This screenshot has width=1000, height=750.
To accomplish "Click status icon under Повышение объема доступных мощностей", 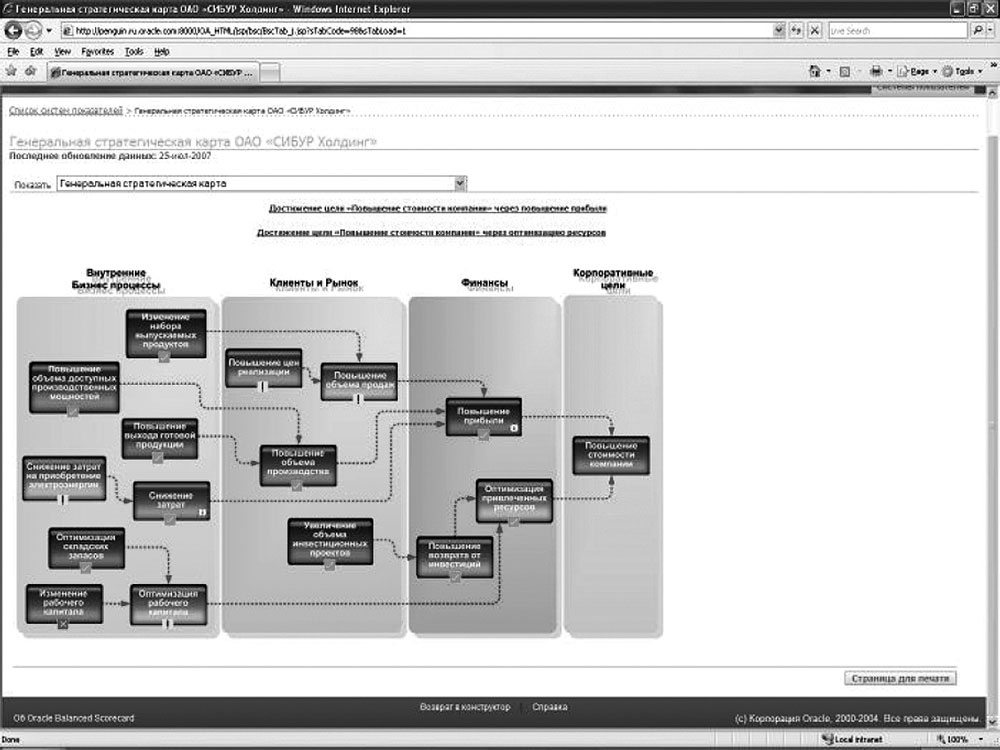I will tap(73, 411).
